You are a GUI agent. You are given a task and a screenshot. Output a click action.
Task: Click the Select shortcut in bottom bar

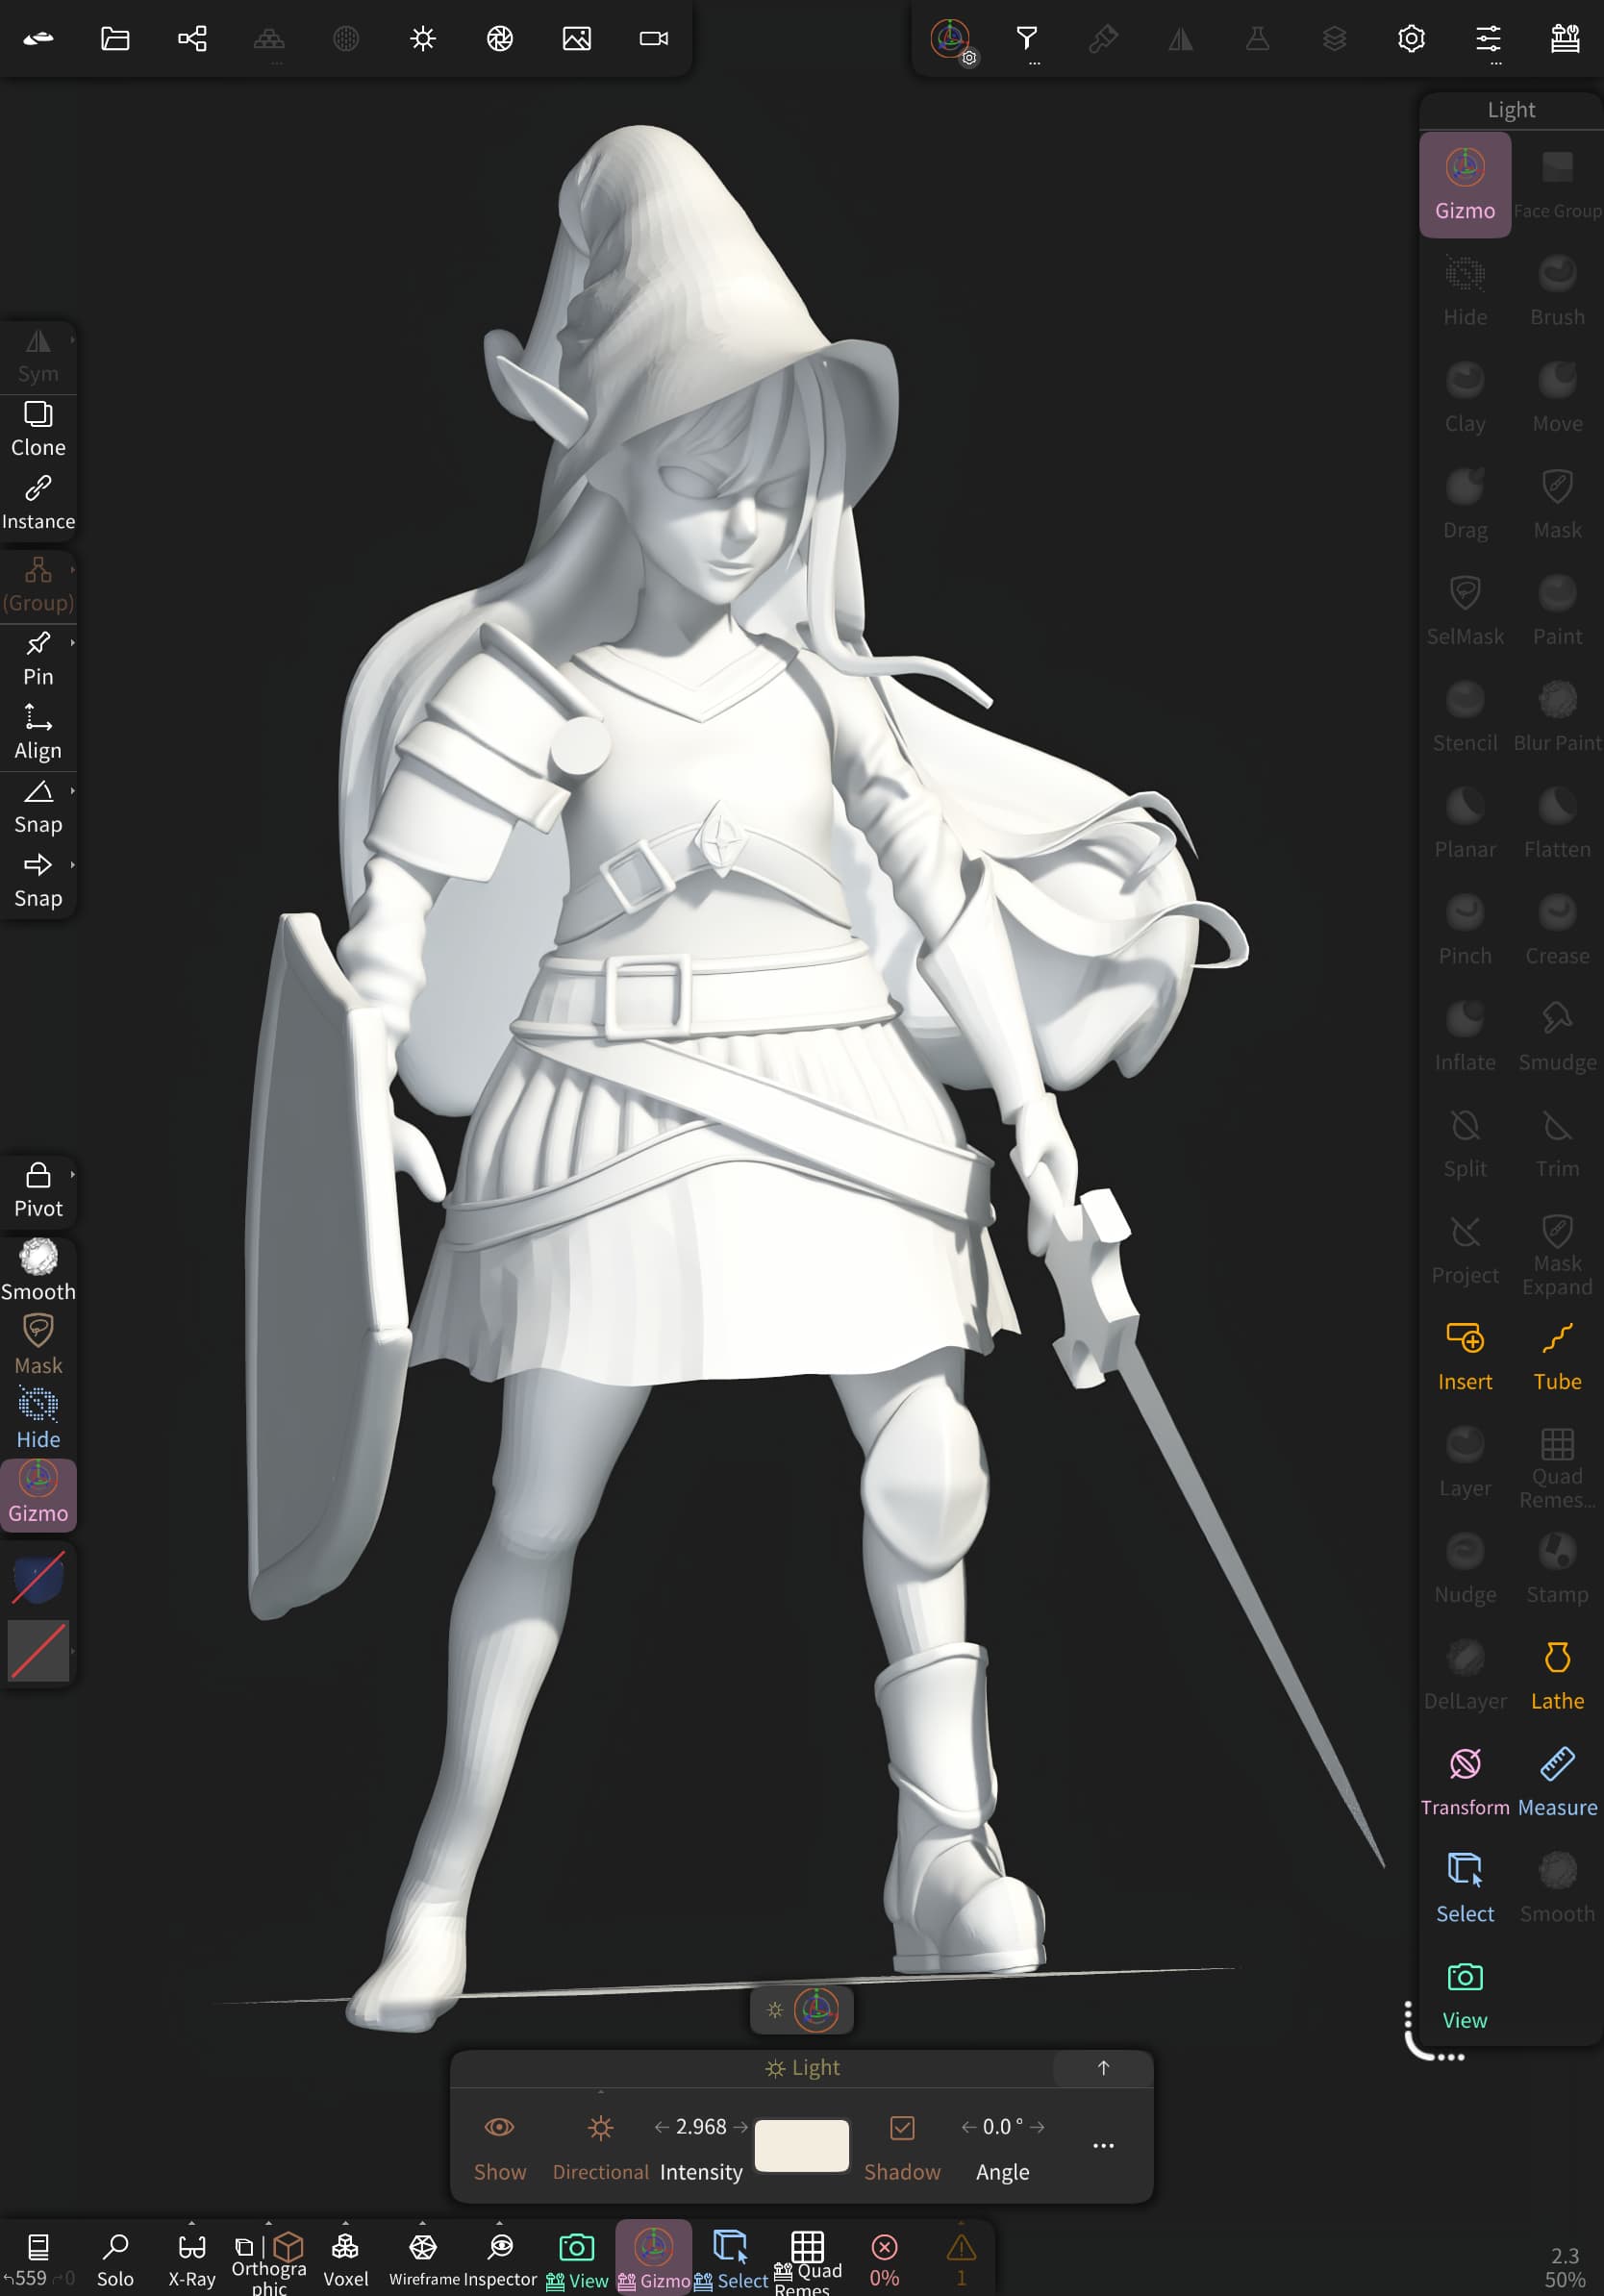(731, 2259)
